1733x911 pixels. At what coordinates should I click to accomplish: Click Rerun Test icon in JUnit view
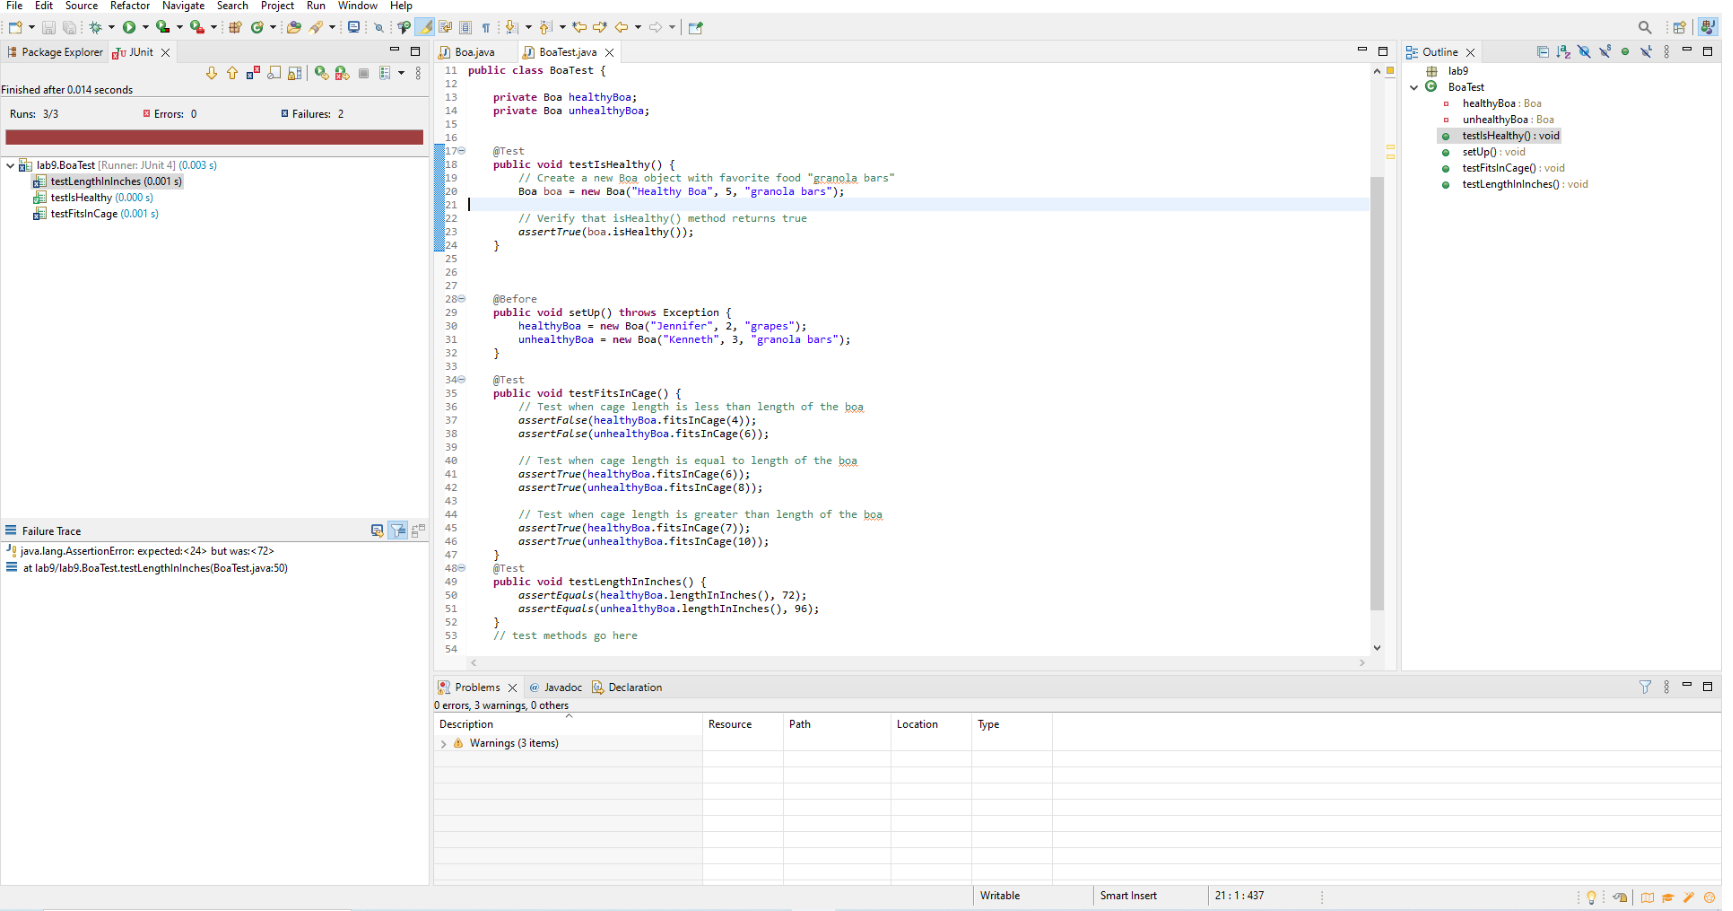pos(321,73)
